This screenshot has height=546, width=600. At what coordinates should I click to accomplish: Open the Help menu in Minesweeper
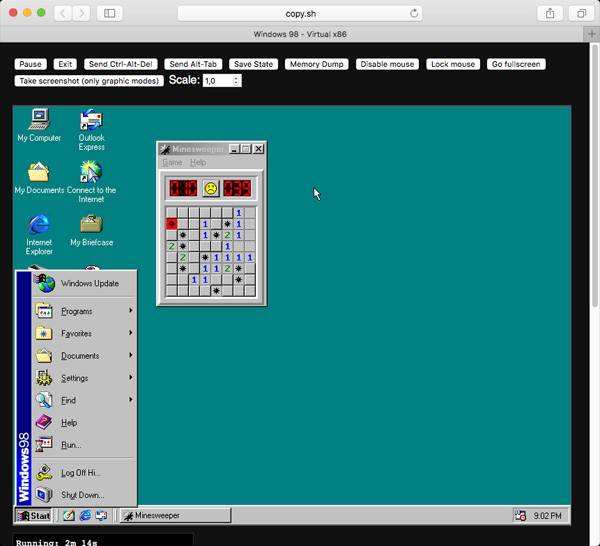[198, 163]
